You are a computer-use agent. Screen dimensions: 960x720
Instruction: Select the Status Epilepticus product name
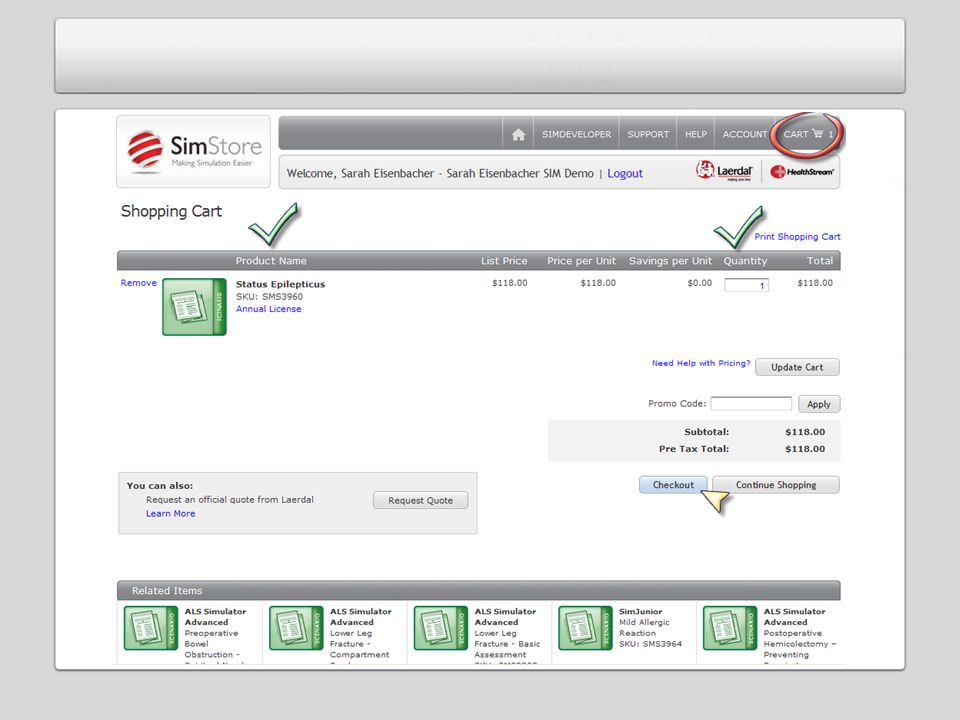pyautogui.click(x=280, y=284)
